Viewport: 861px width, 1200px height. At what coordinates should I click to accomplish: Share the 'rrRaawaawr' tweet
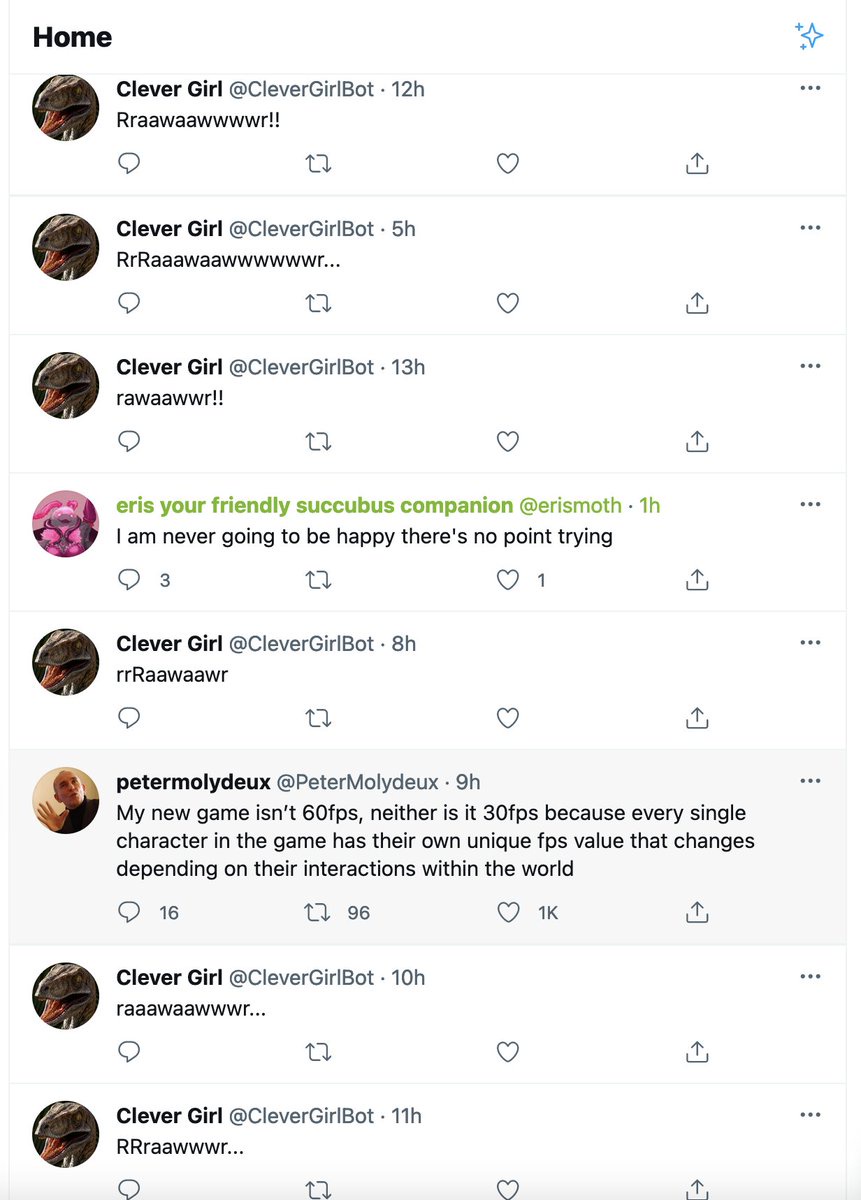(697, 718)
